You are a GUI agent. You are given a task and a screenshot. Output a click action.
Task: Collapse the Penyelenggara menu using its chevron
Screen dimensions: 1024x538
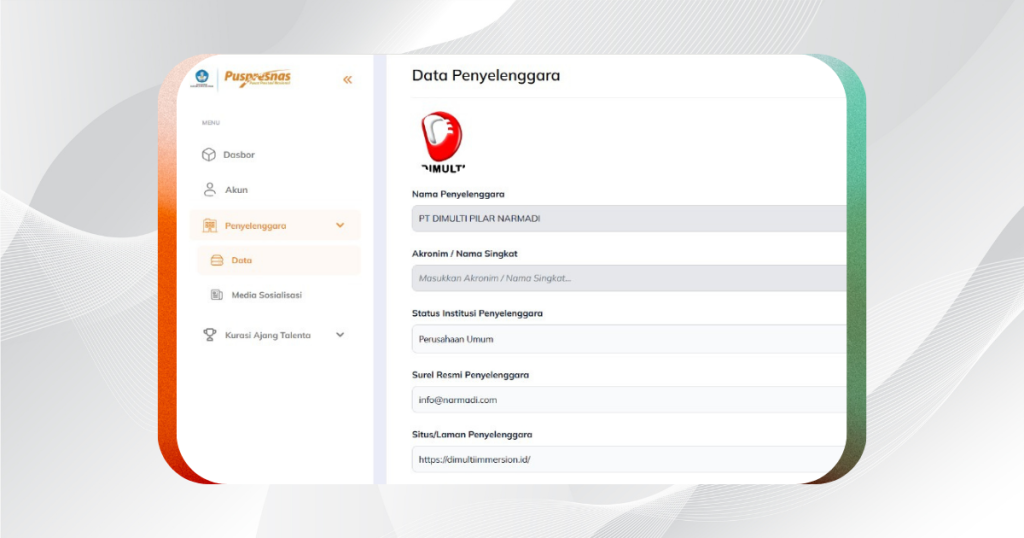coord(340,225)
